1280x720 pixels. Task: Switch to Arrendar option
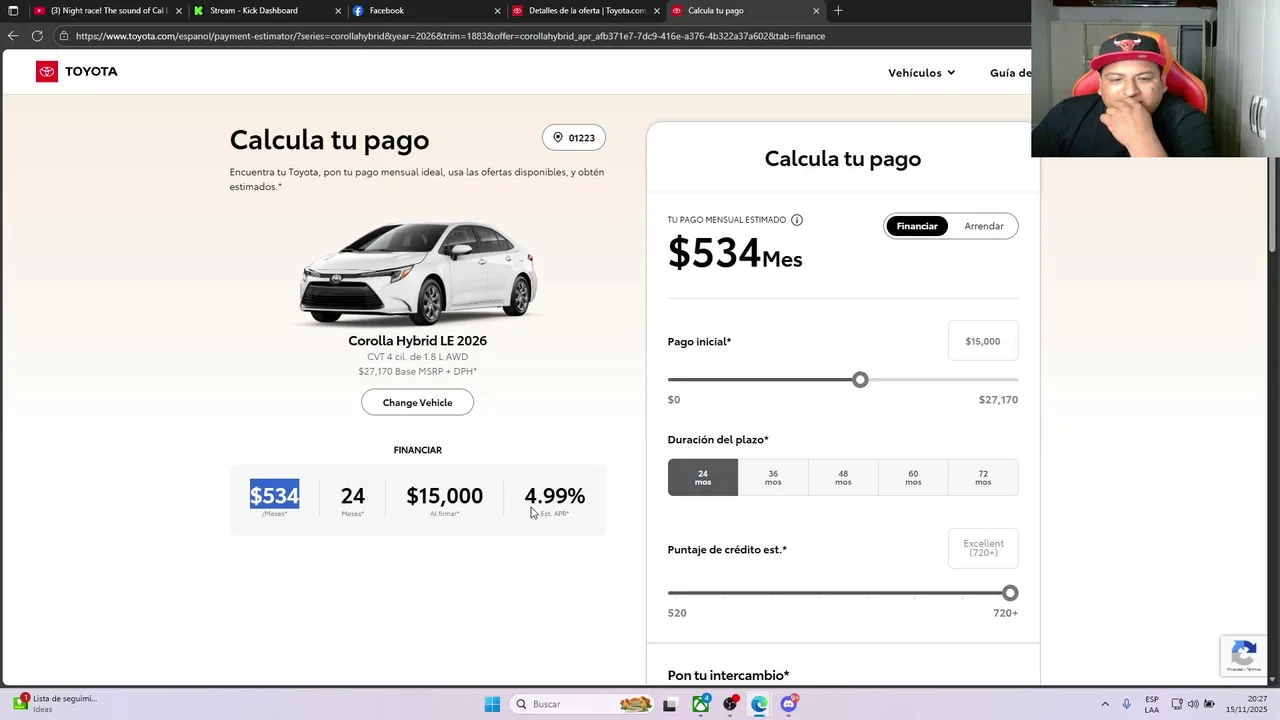(984, 226)
